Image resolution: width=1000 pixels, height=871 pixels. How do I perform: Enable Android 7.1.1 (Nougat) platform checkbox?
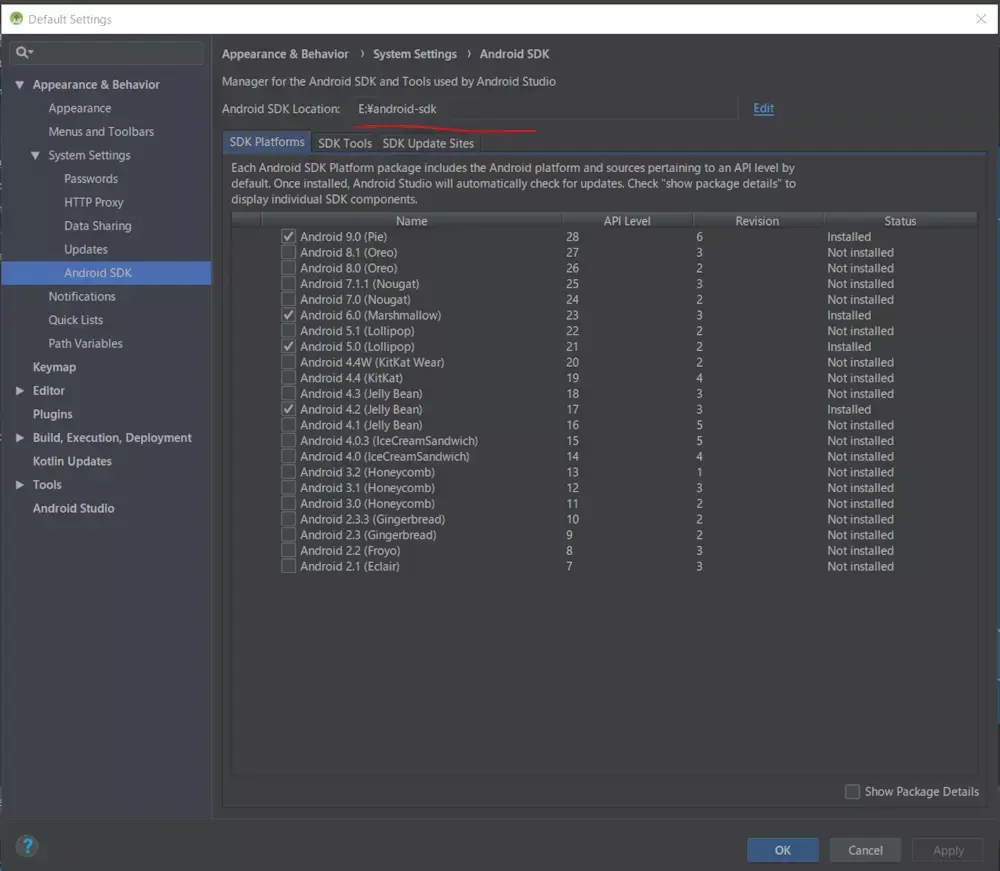coord(288,284)
